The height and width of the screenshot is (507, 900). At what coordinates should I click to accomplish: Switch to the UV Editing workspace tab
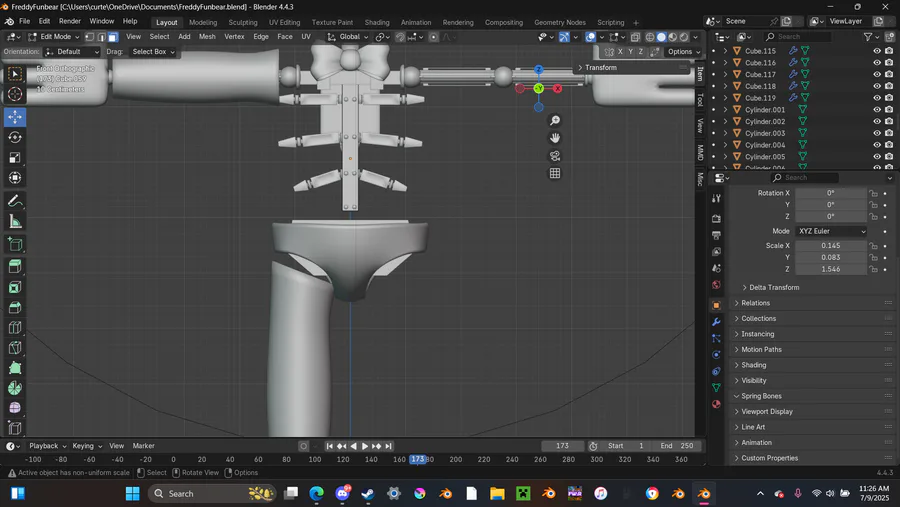(285, 22)
